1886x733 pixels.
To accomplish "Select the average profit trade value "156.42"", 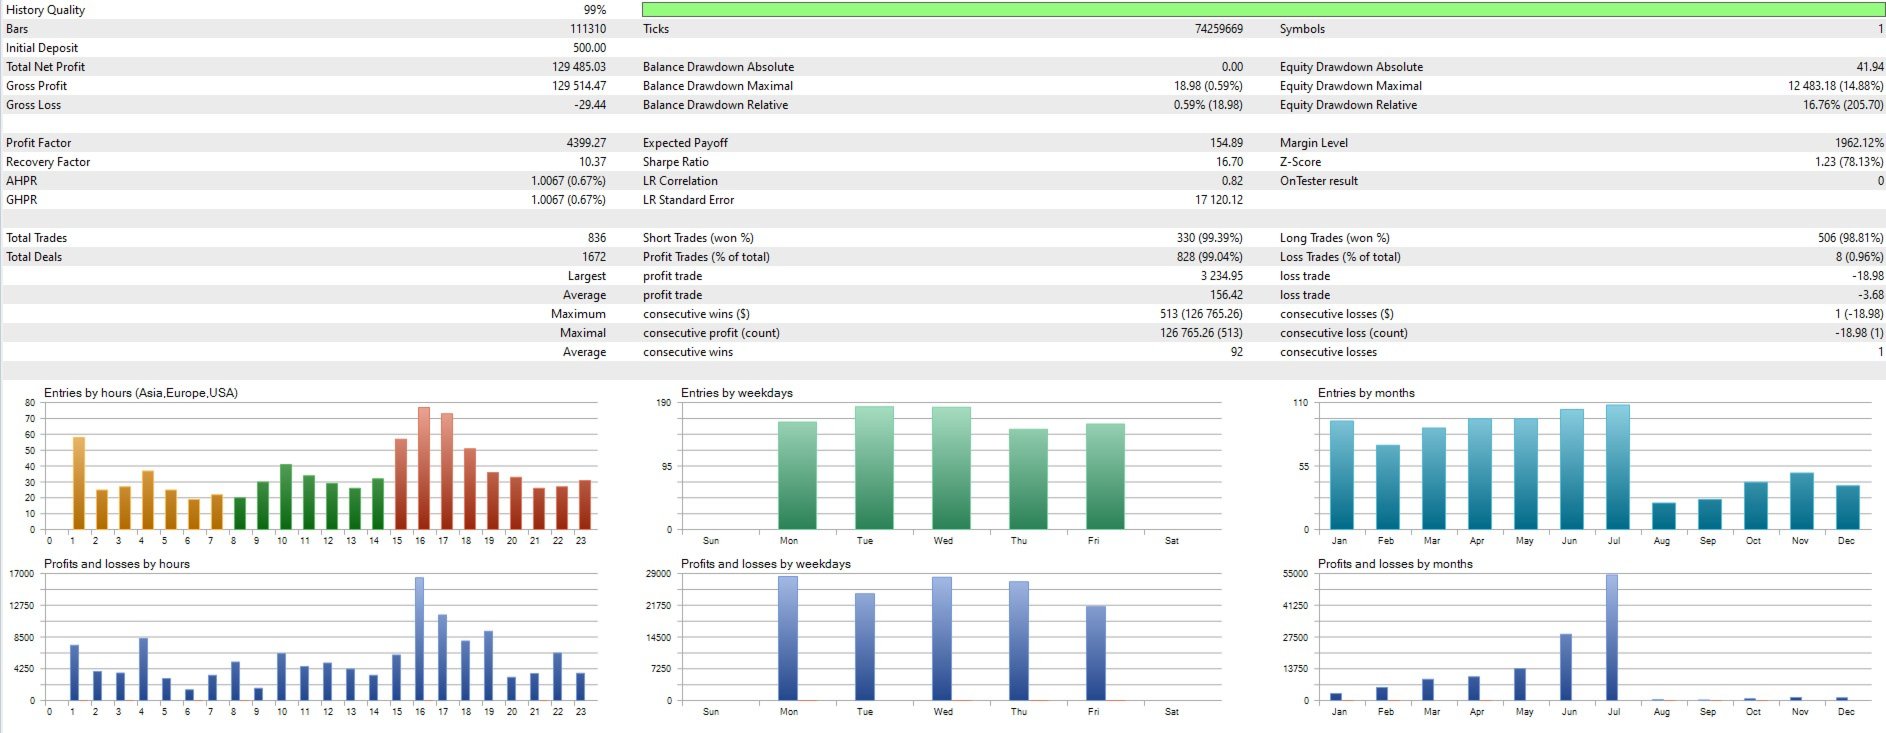I will pos(1227,295).
